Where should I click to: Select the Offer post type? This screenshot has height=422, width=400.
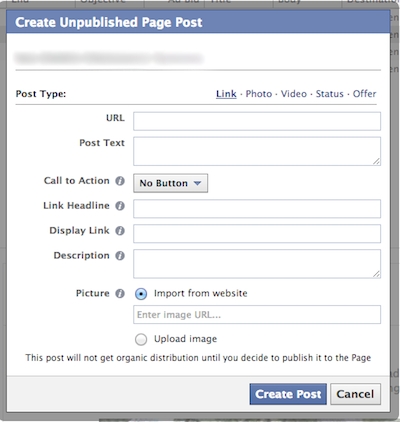(364, 94)
